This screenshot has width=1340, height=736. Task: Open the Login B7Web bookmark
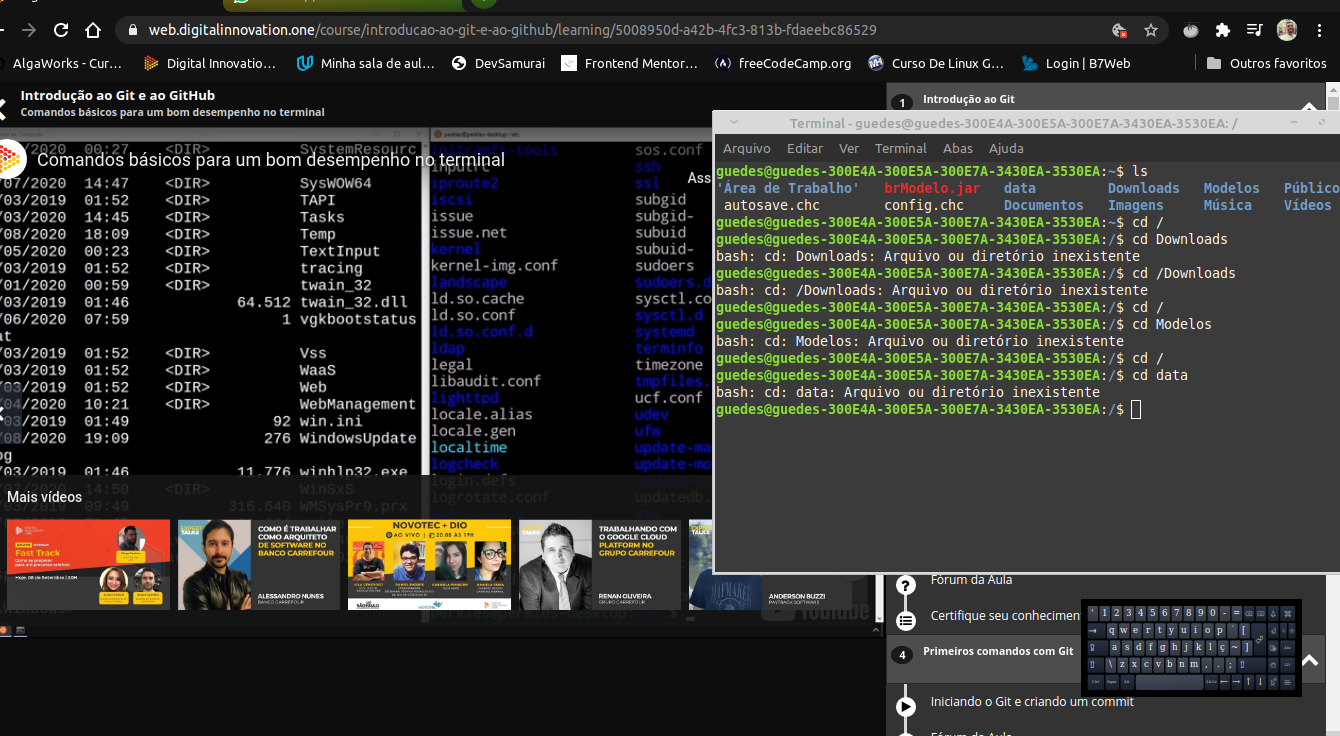1077,63
